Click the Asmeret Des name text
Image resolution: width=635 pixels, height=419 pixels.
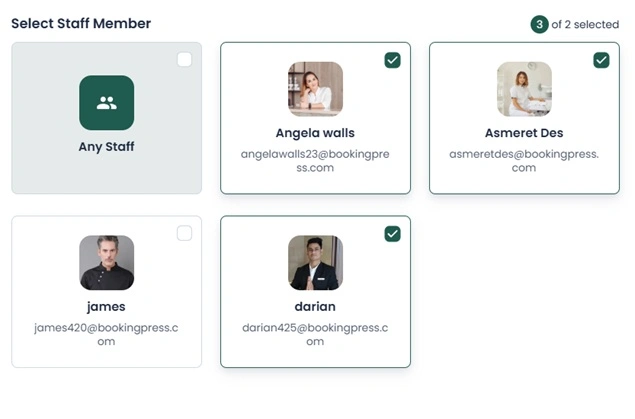click(524, 133)
